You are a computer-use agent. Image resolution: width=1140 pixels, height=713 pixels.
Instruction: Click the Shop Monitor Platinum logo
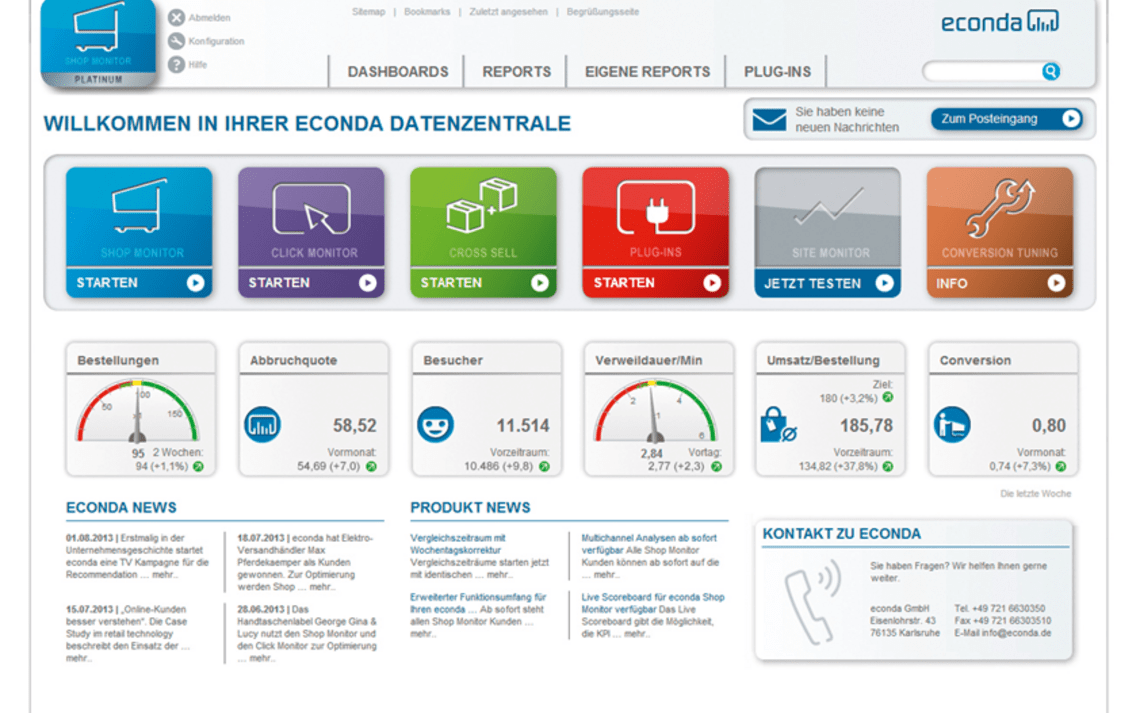[x=98, y=44]
